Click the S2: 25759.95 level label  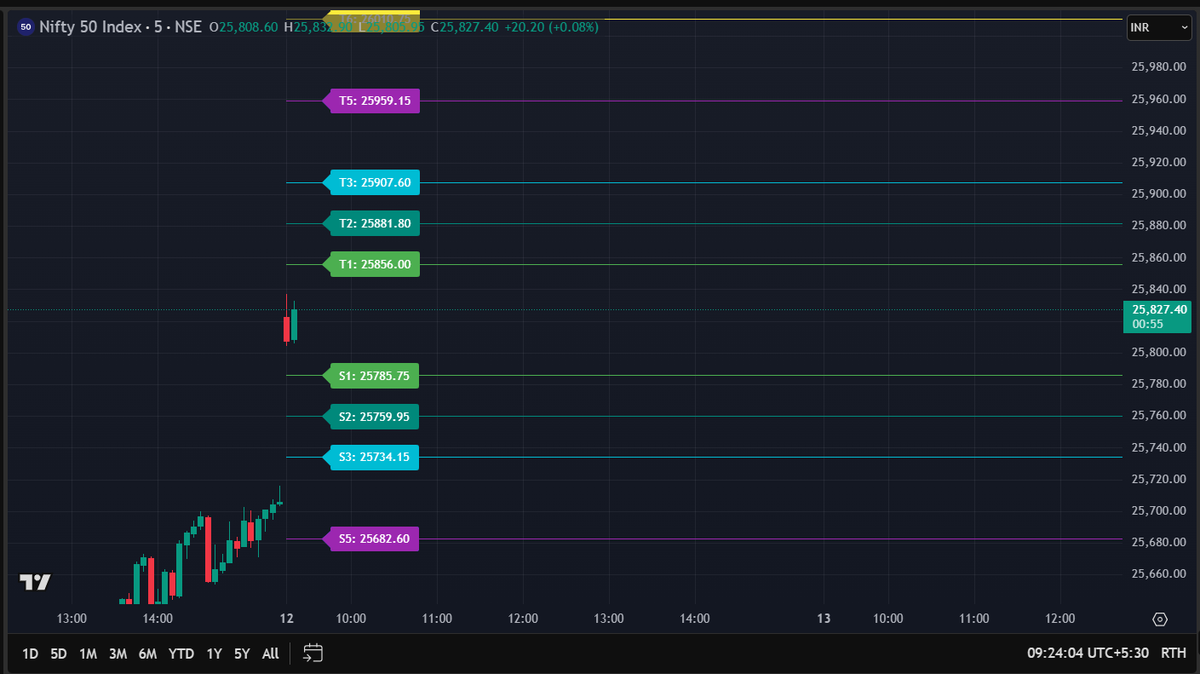pyautogui.click(x=372, y=417)
